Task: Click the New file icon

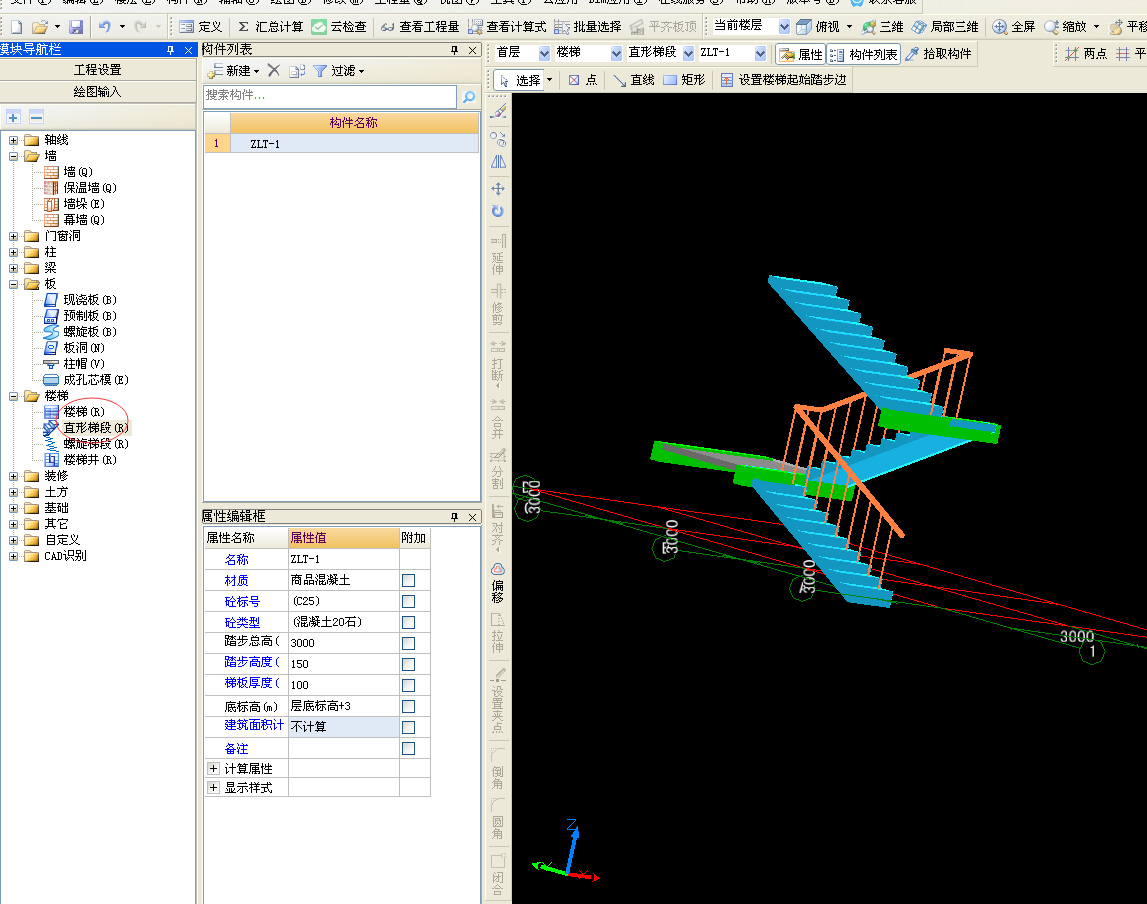Action: [16, 27]
